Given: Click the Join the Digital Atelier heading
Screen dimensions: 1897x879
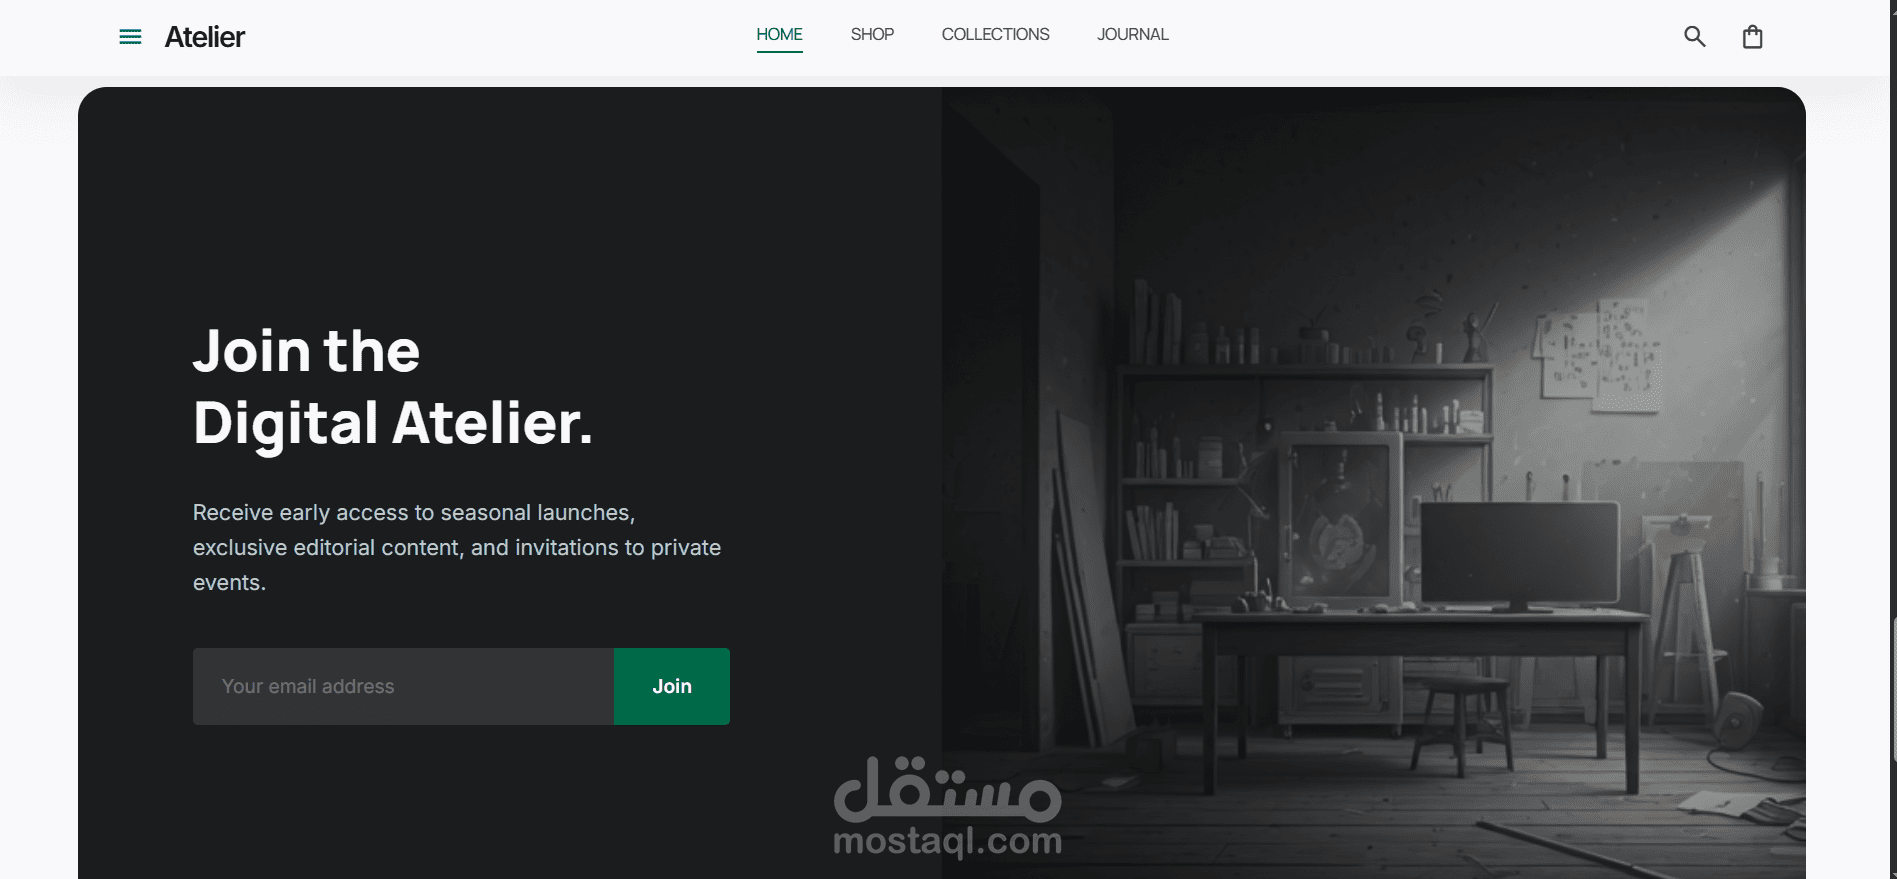Looking at the screenshot, I should (393, 387).
